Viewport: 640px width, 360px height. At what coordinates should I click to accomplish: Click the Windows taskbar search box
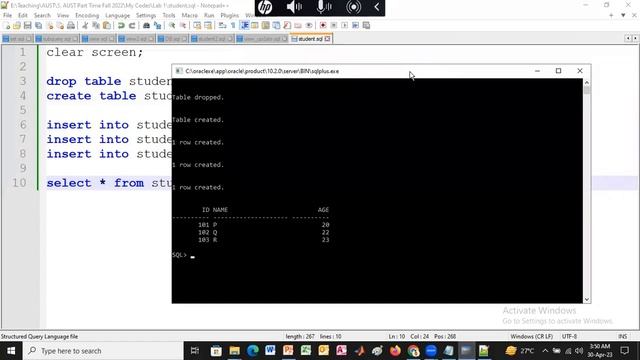tap(103, 351)
